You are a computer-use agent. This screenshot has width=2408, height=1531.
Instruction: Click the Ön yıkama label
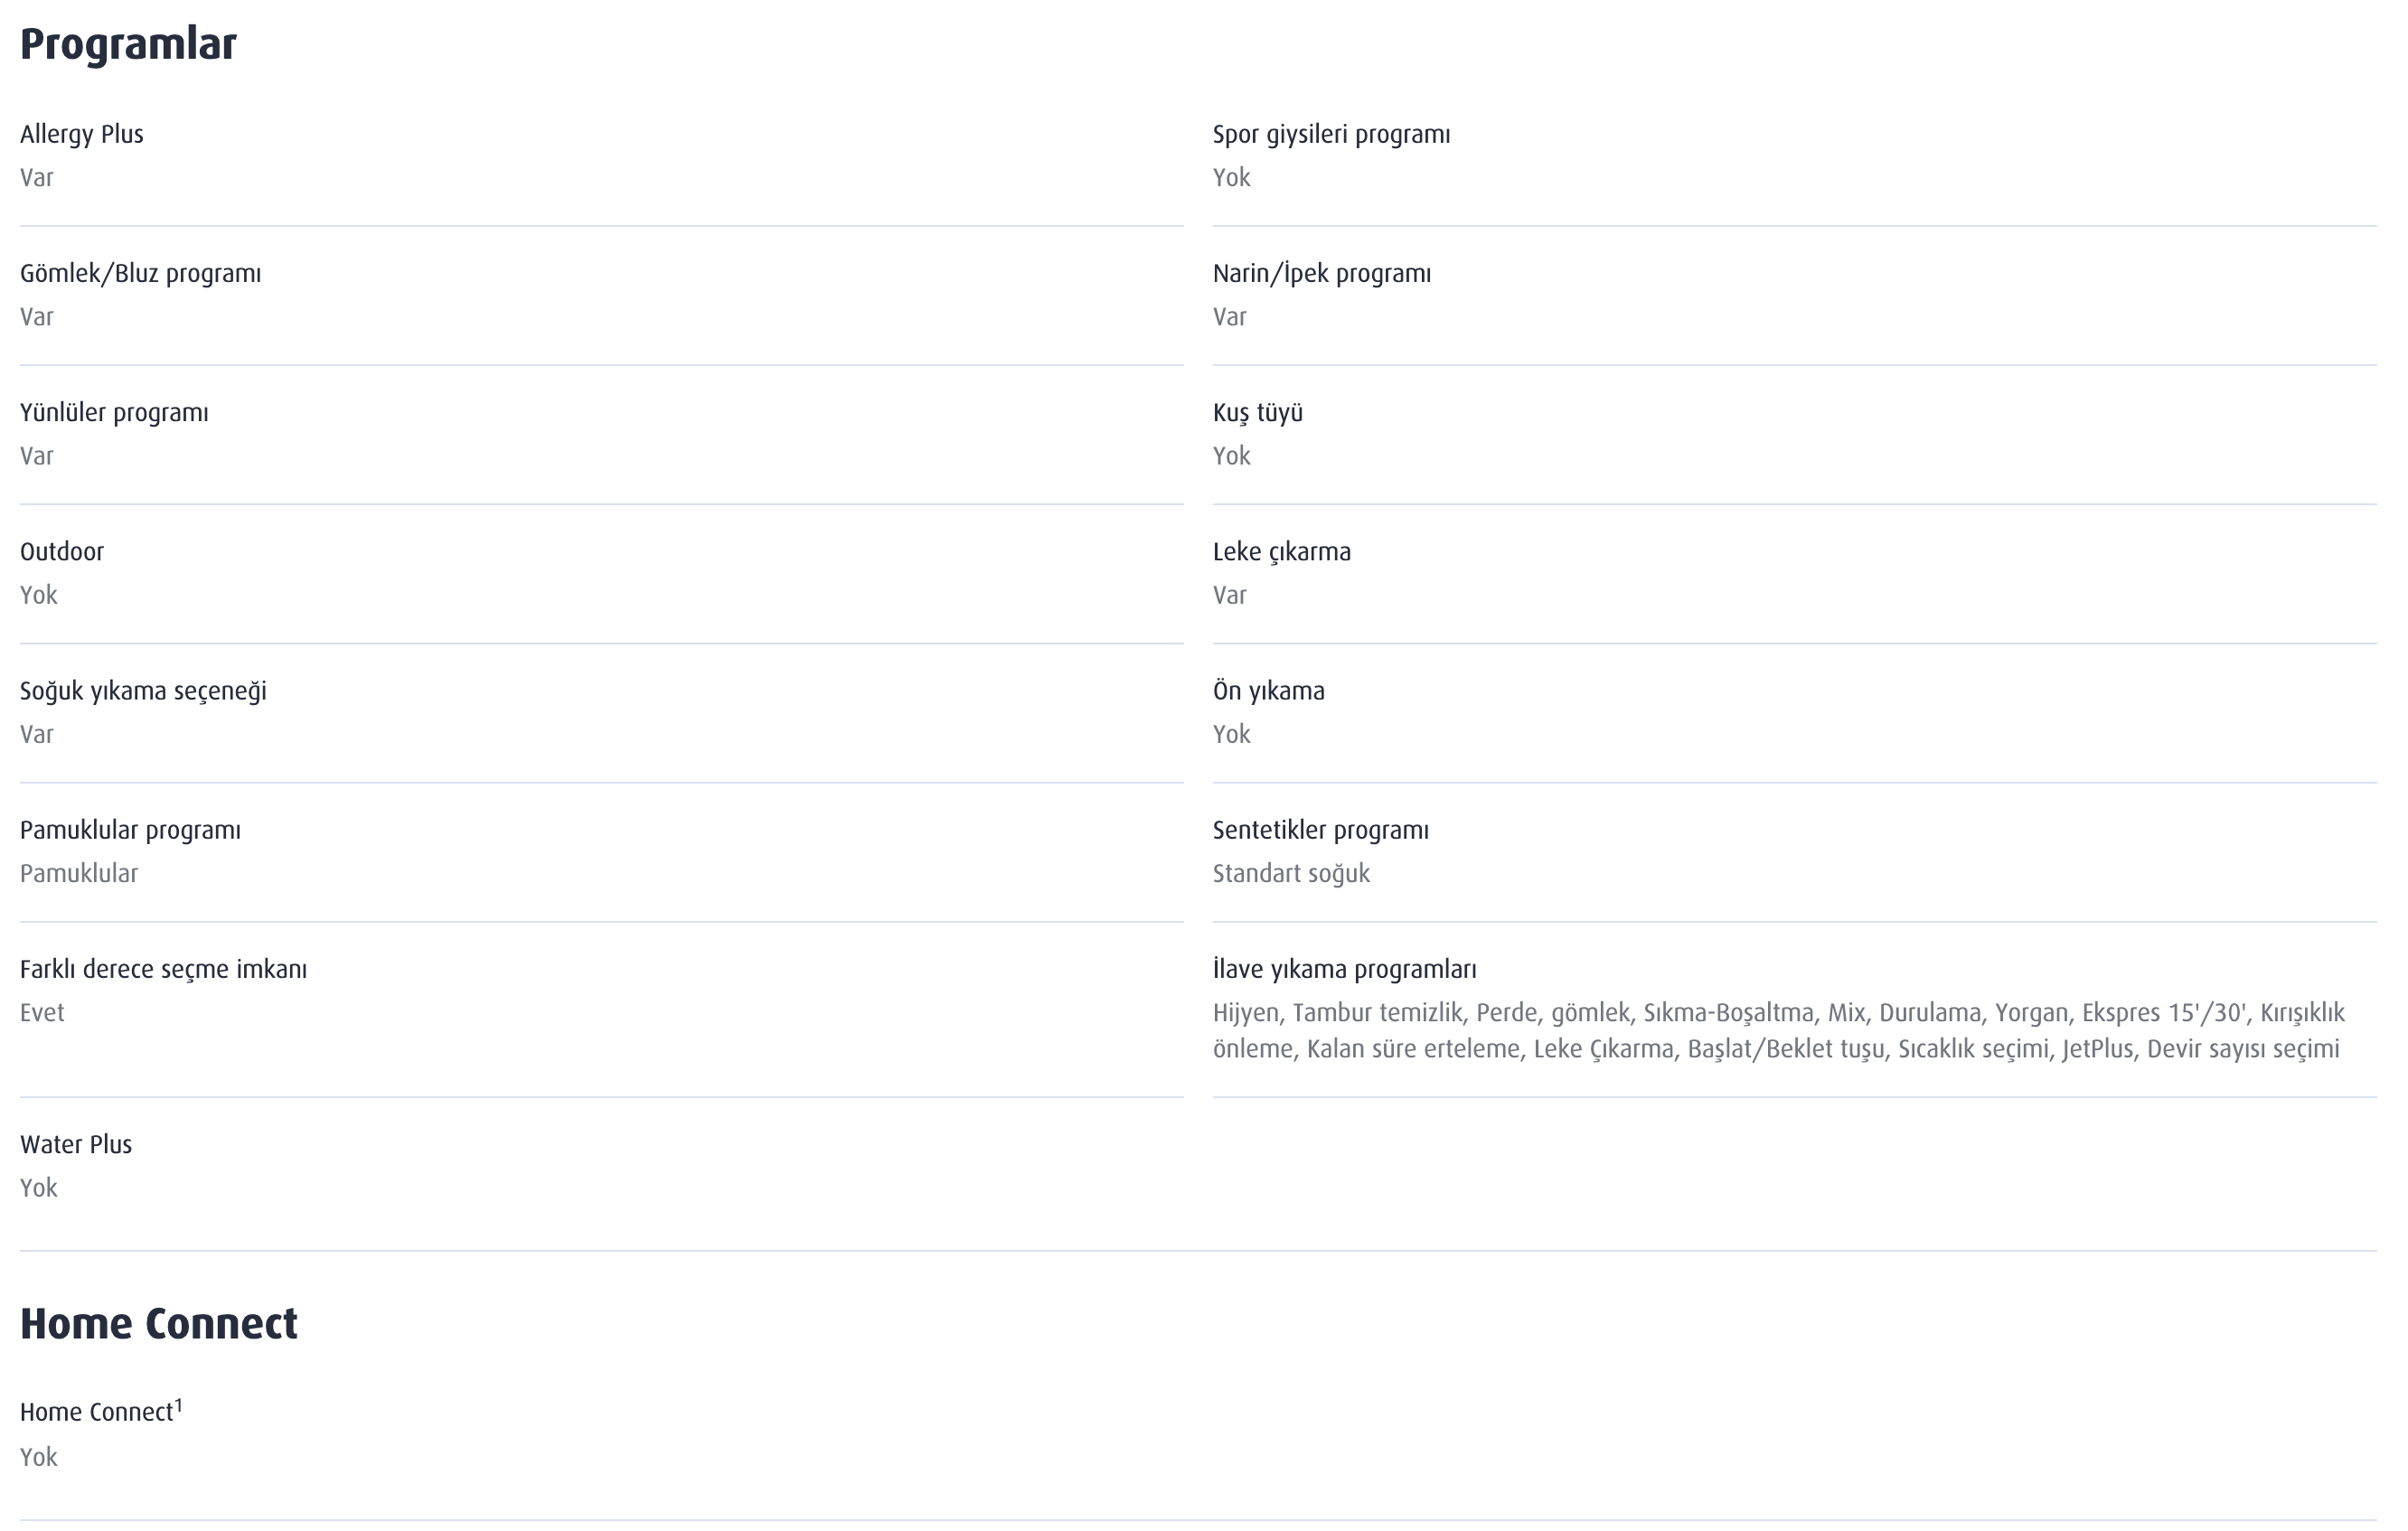click(1268, 691)
